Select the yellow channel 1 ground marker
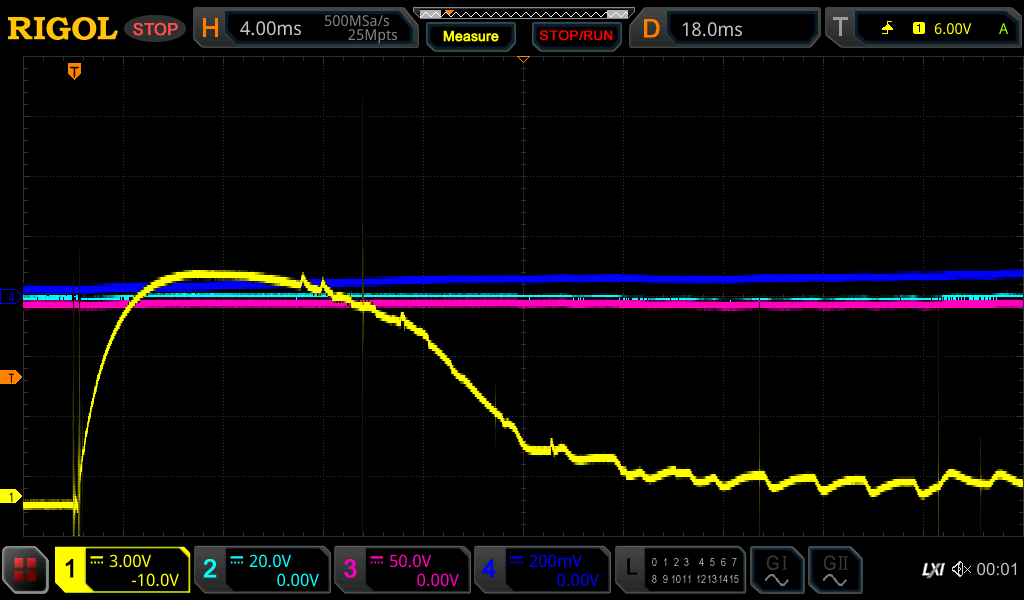This screenshot has height=600, width=1024. [x=12, y=497]
